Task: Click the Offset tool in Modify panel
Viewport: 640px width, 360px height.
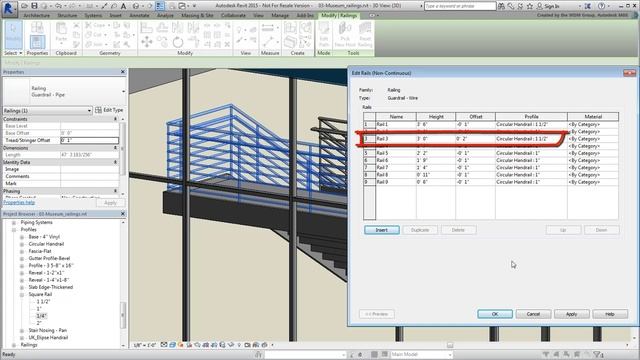Action: point(162,28)
